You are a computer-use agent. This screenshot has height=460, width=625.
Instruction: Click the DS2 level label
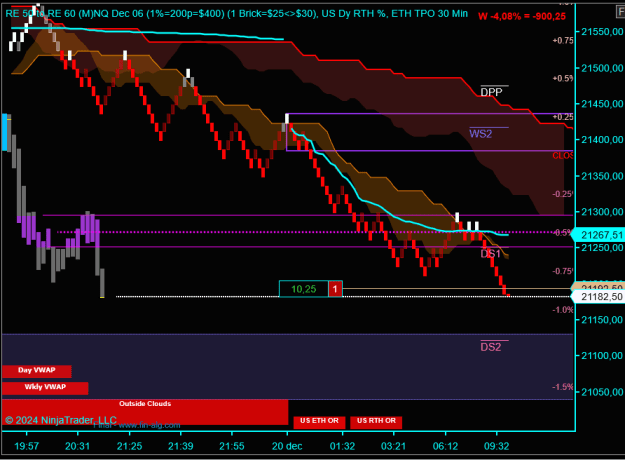[x=491, y=347]
